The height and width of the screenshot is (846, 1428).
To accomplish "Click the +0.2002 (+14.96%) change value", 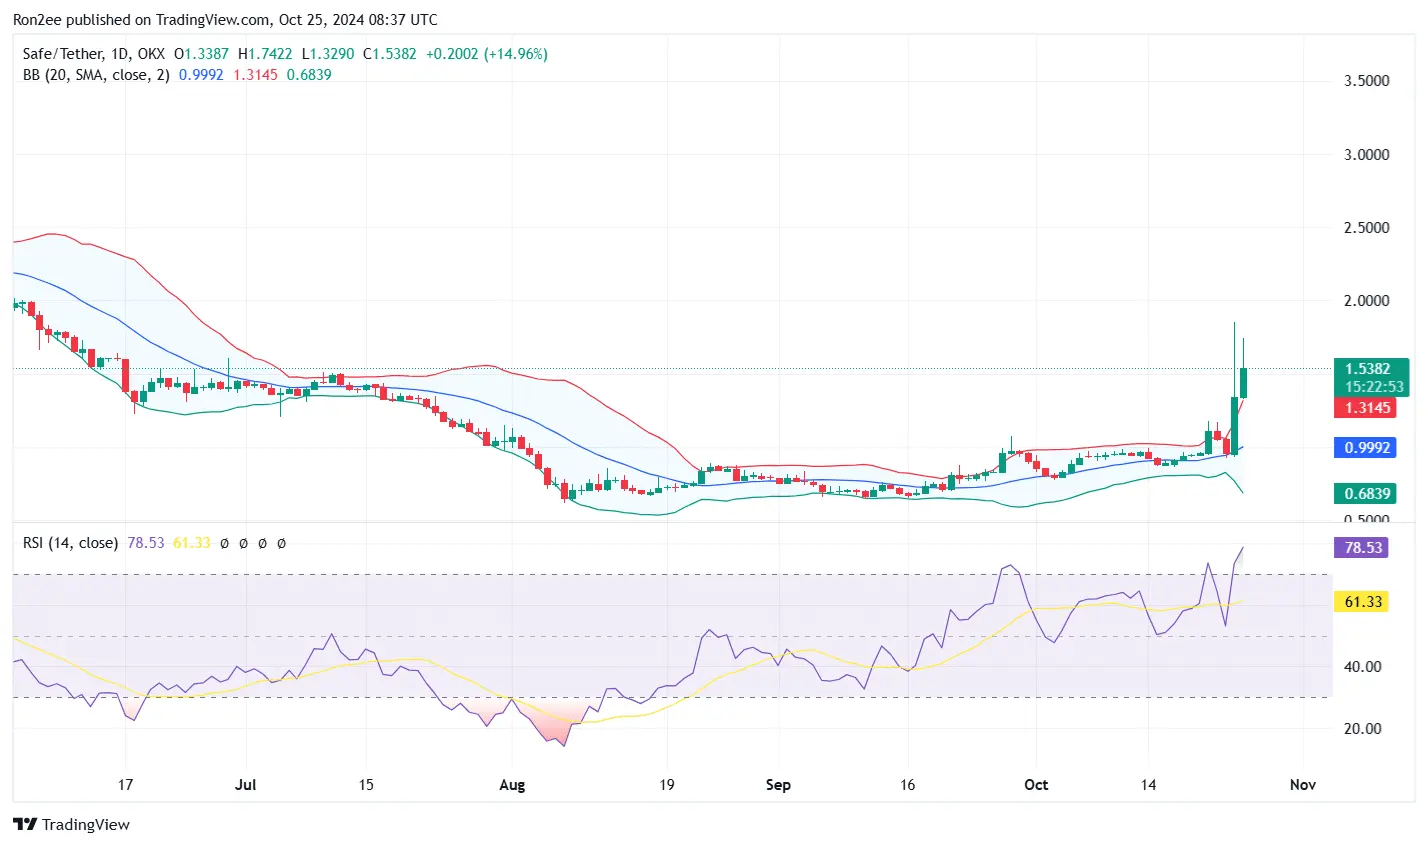I will (486, 54).
